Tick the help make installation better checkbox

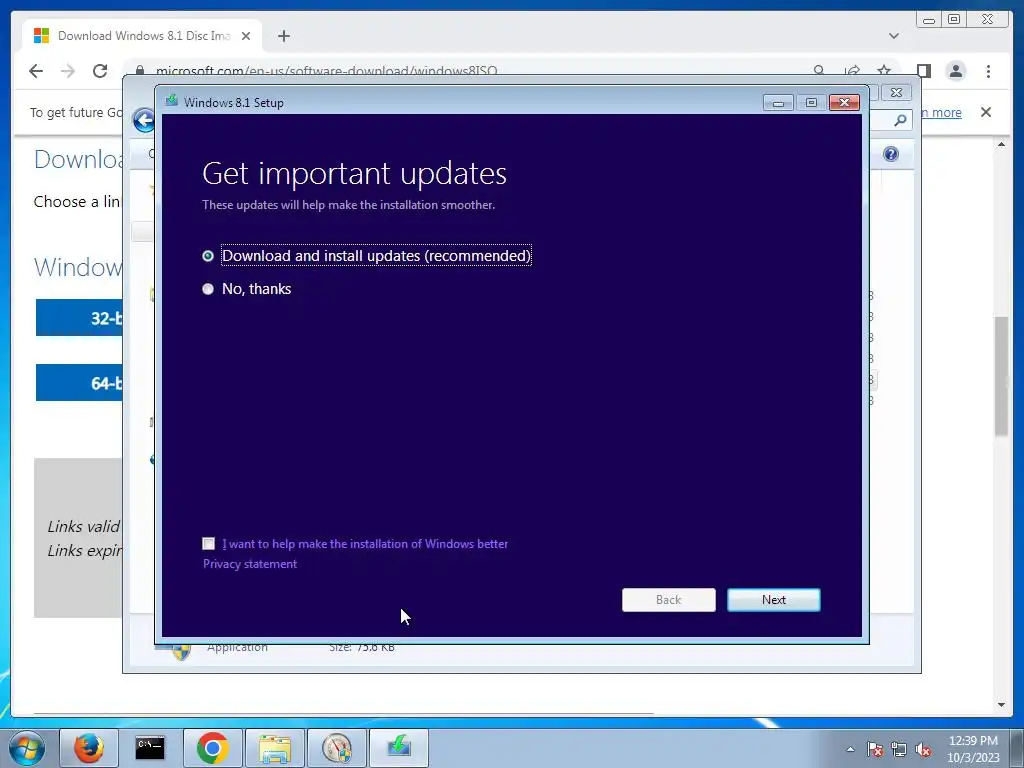tap(208, 543)
